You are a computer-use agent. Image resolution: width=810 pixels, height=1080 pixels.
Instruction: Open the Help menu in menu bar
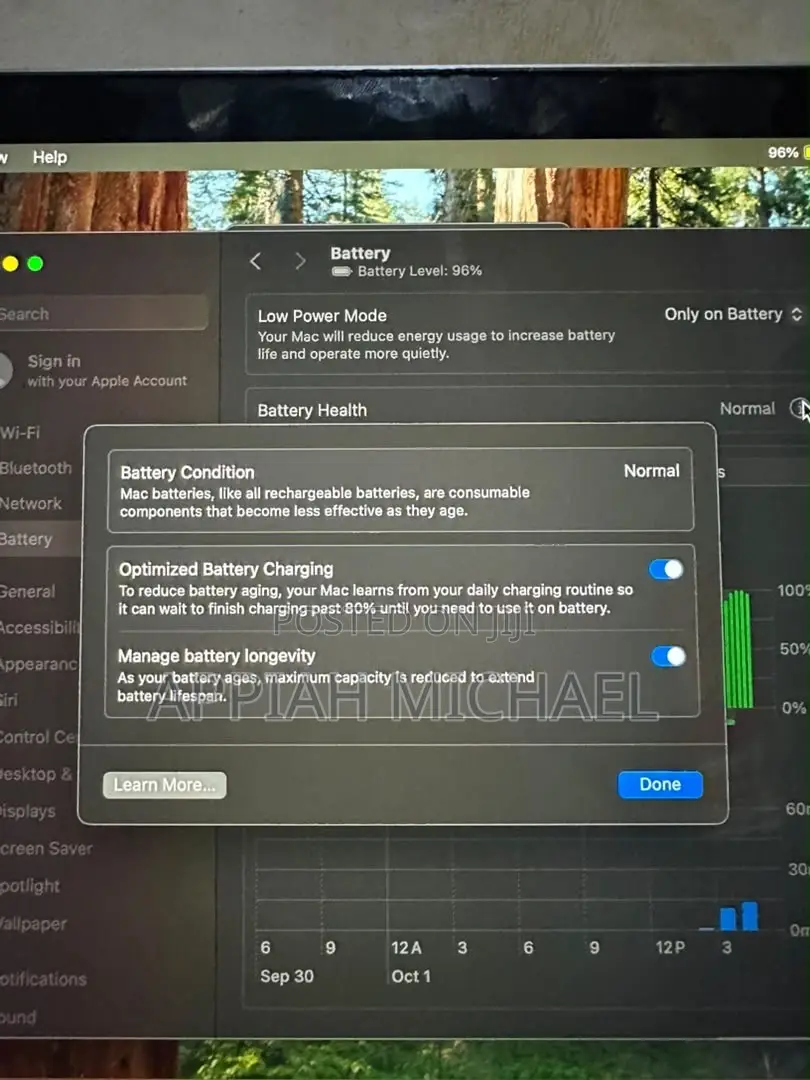[50, 157]
